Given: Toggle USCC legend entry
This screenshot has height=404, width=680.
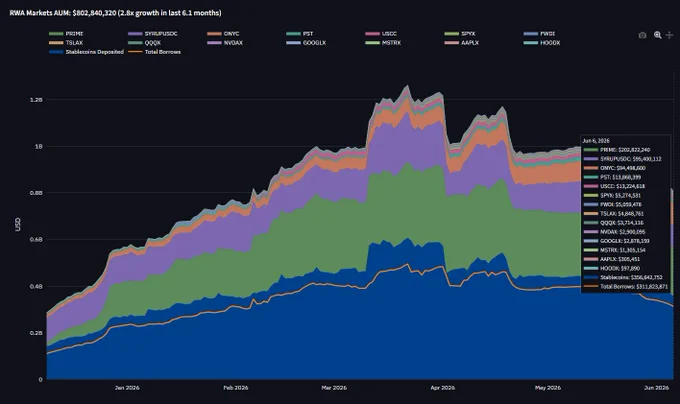Looking at the screenshot, I should pyautogui.click(x=381, y=34).
